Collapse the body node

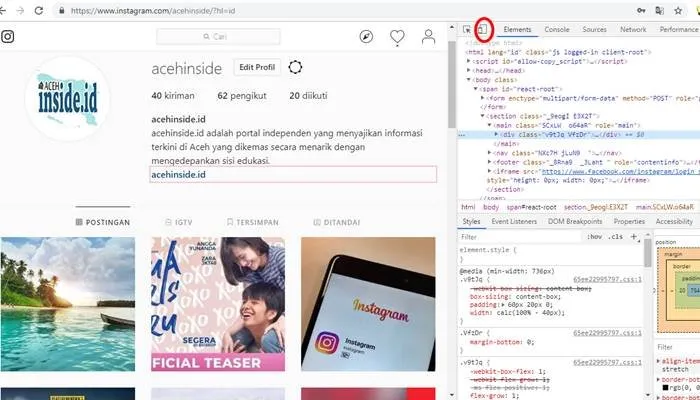(x=469, y=80)
